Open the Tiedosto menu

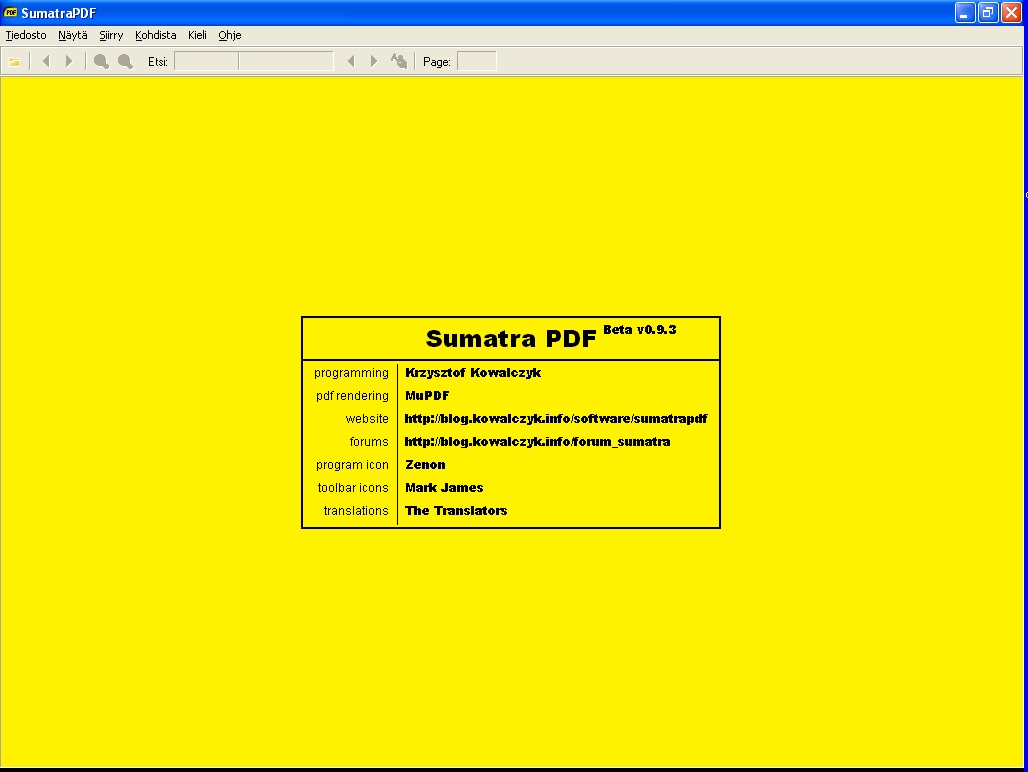coord(26,35)
